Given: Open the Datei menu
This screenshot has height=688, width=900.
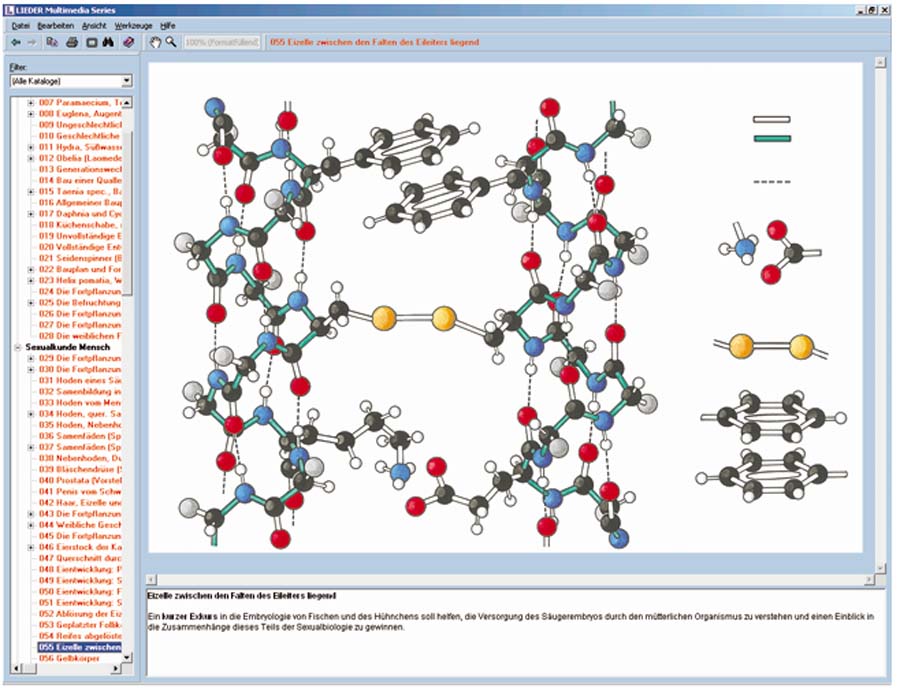Looking at the screenshot, I should tap(20, 24).
